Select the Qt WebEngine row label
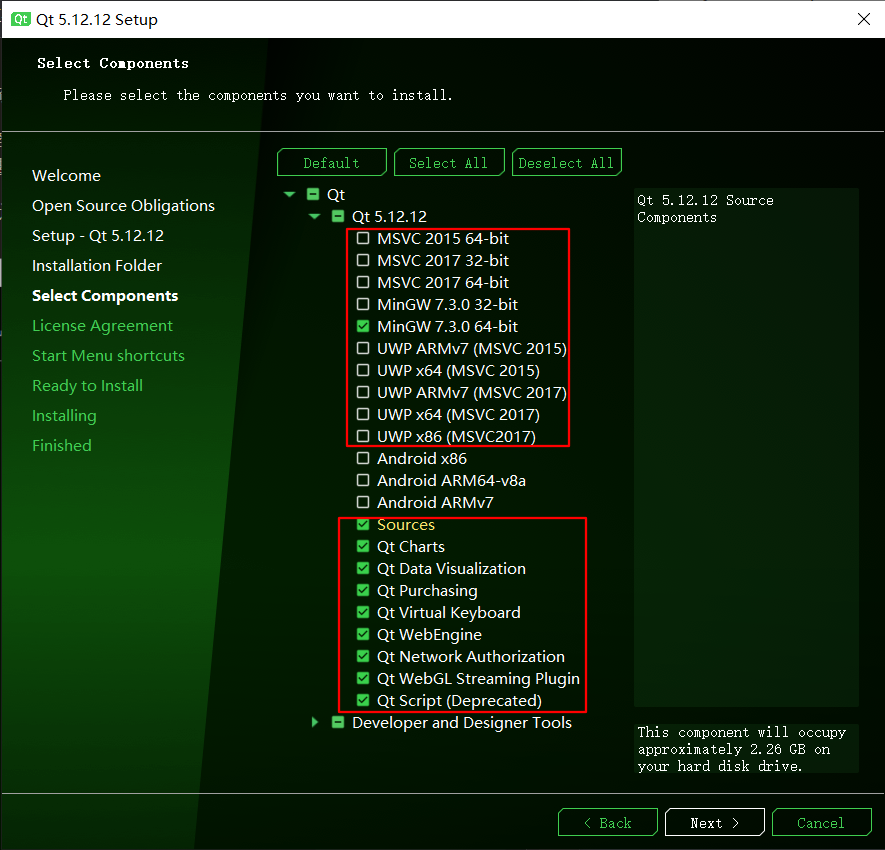This screenshot has height=850, width=885. tap(429, 634)
